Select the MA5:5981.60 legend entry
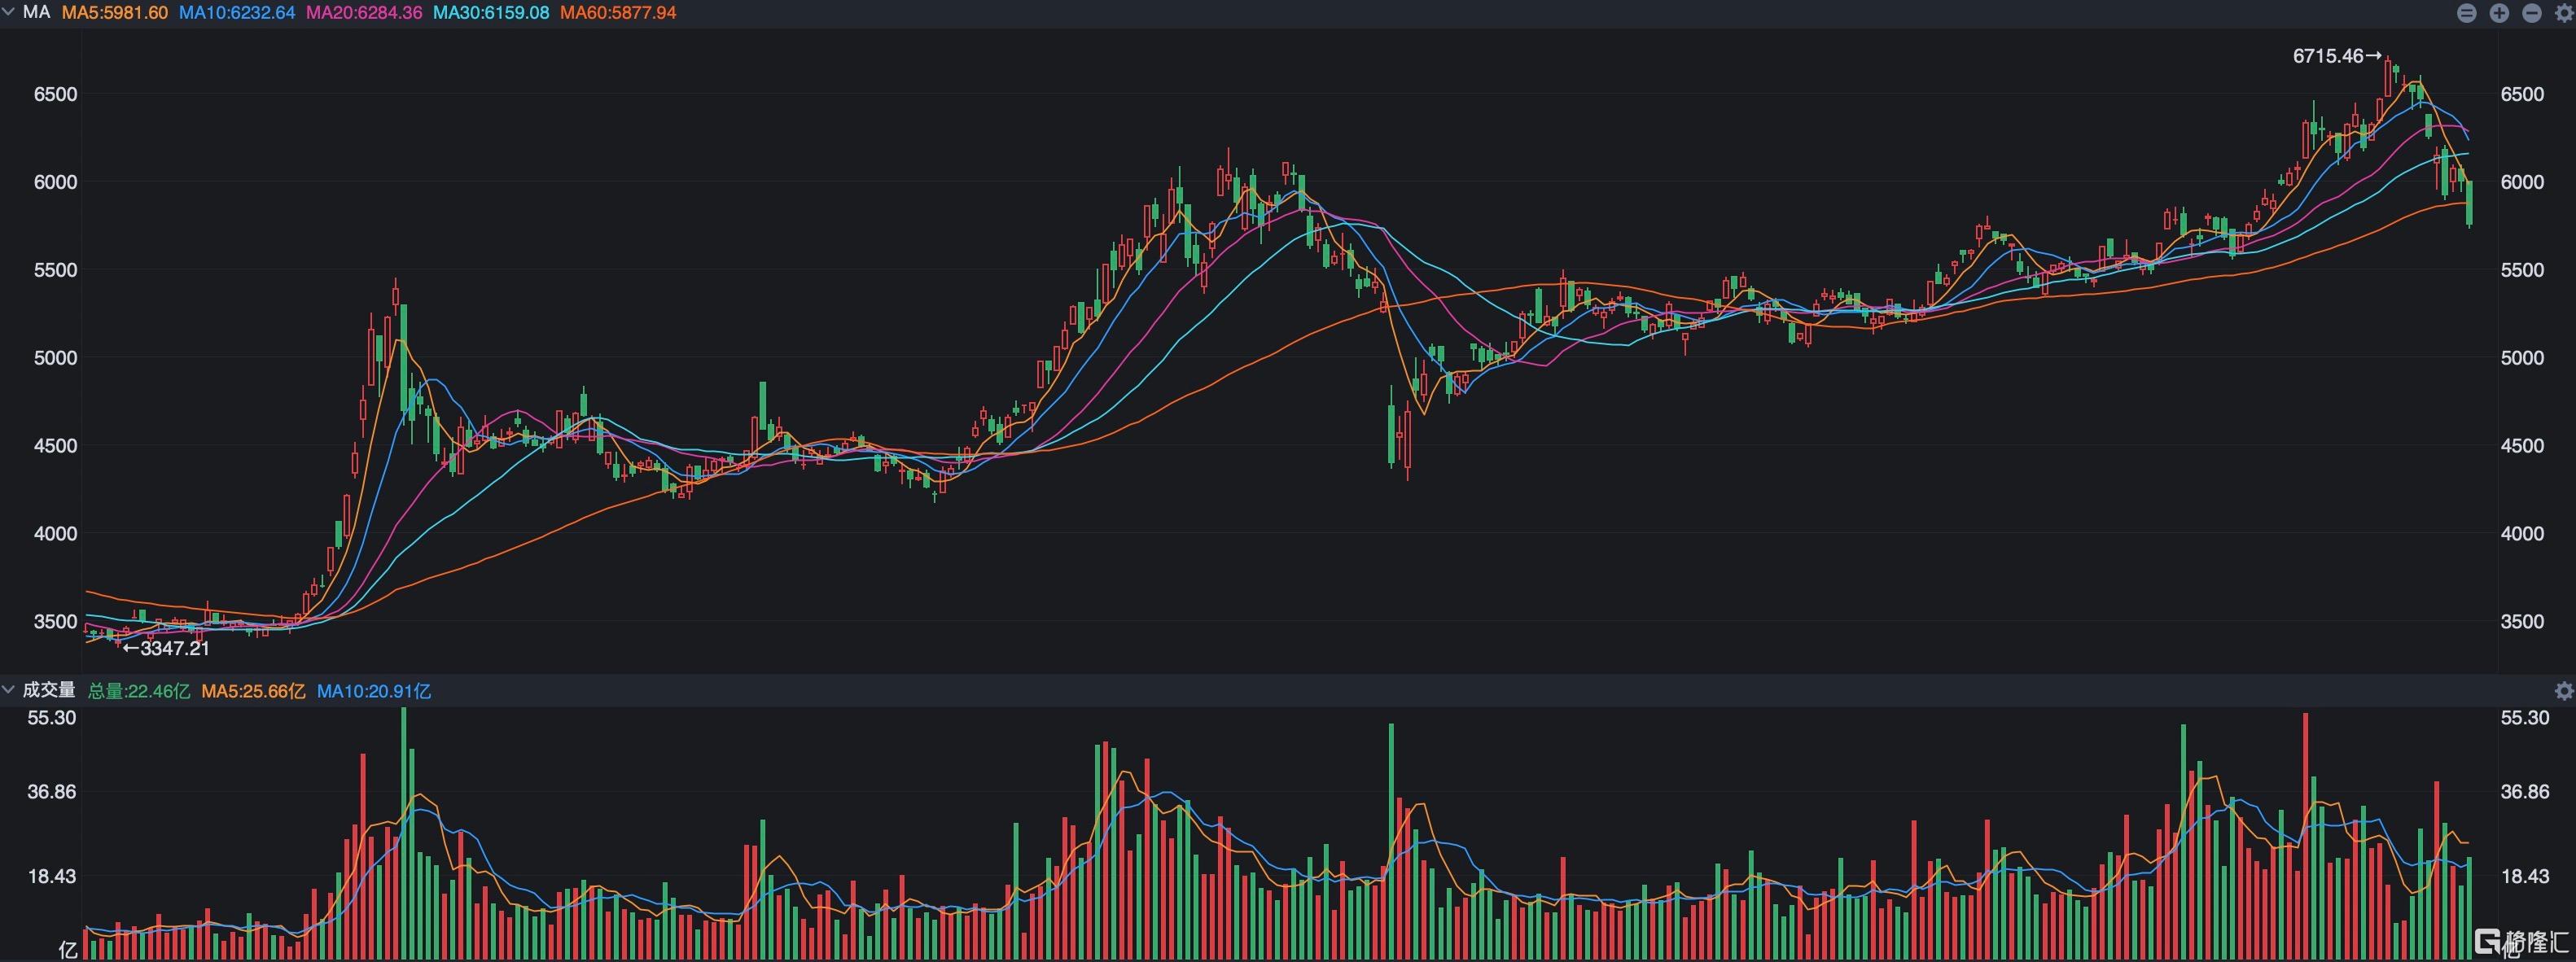 tap(115, 13)
